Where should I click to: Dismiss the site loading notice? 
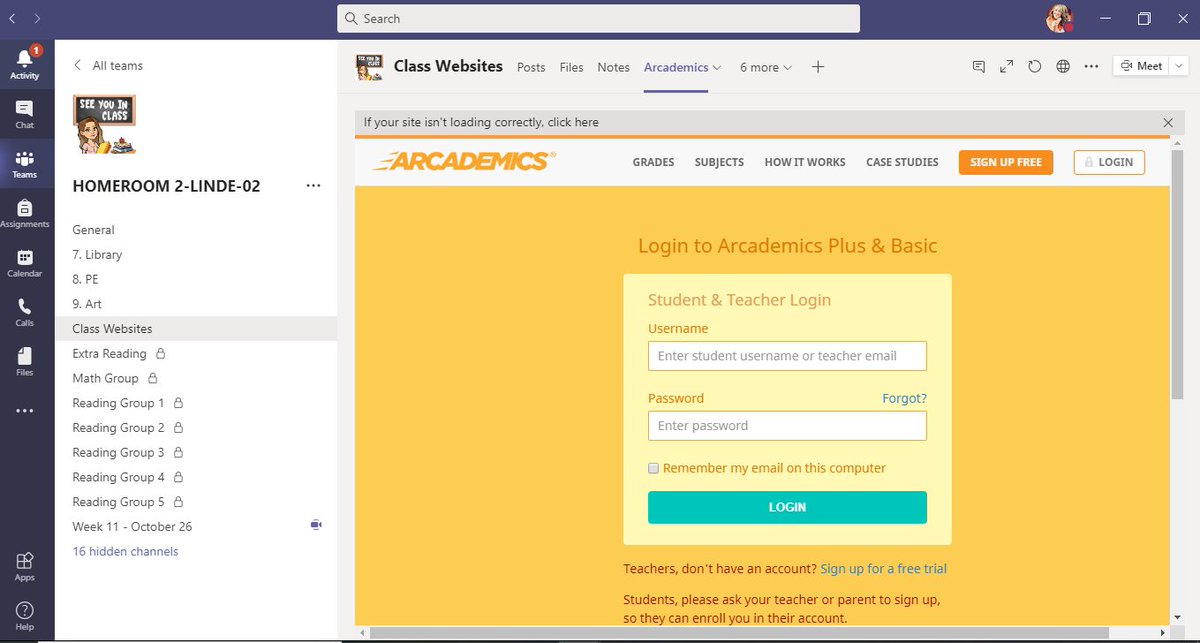[1168, 122]
